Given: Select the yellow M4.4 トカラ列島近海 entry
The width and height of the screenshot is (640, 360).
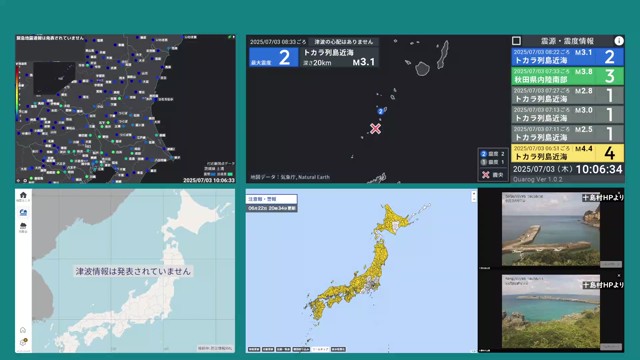Looking at the screenshot, I should [x=567, y=153].
